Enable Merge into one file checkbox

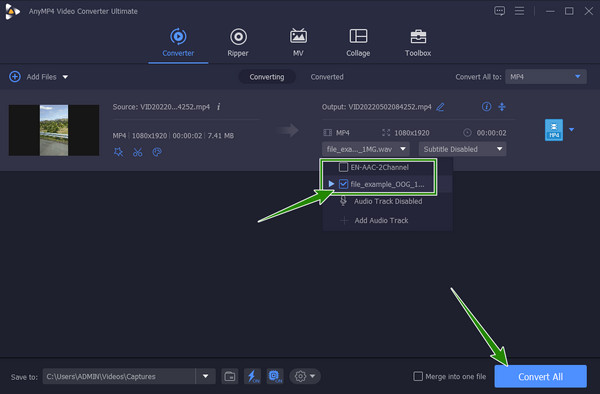418,376
